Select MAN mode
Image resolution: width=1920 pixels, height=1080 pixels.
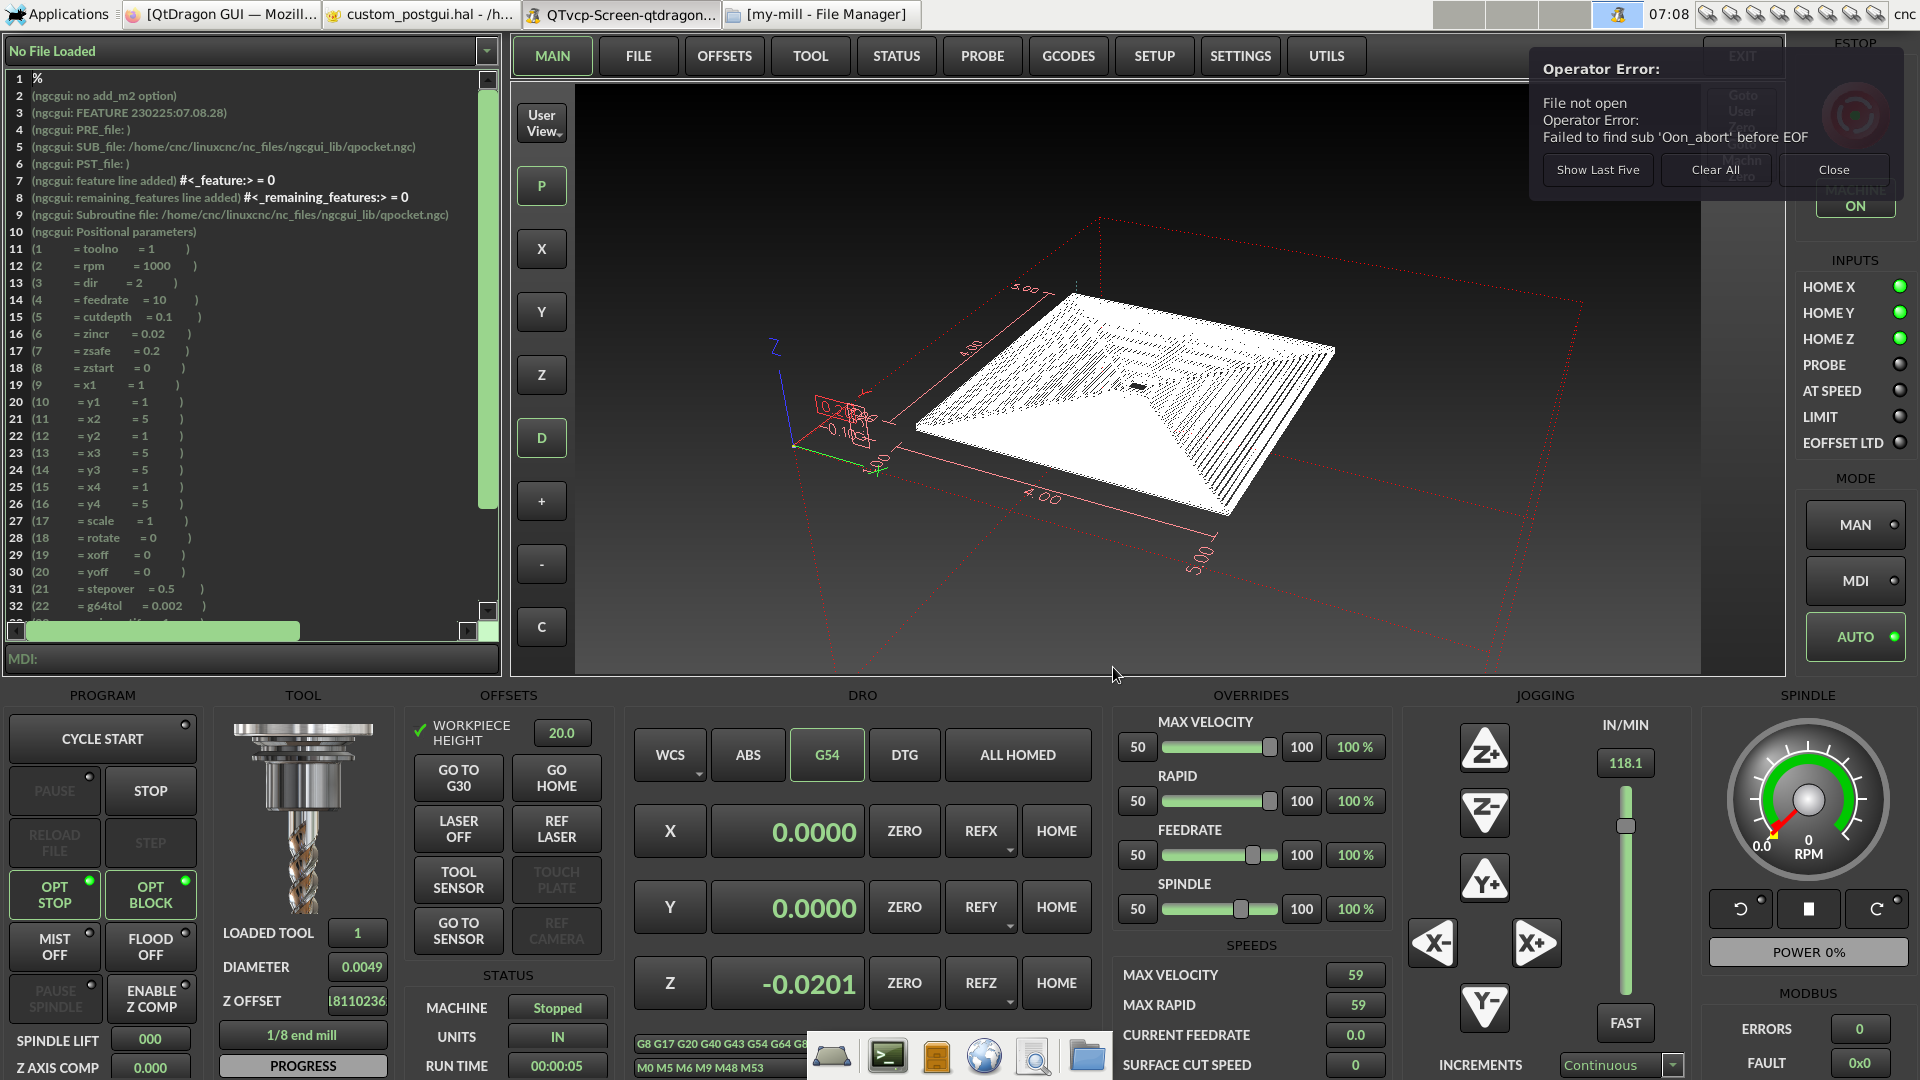1856,525
